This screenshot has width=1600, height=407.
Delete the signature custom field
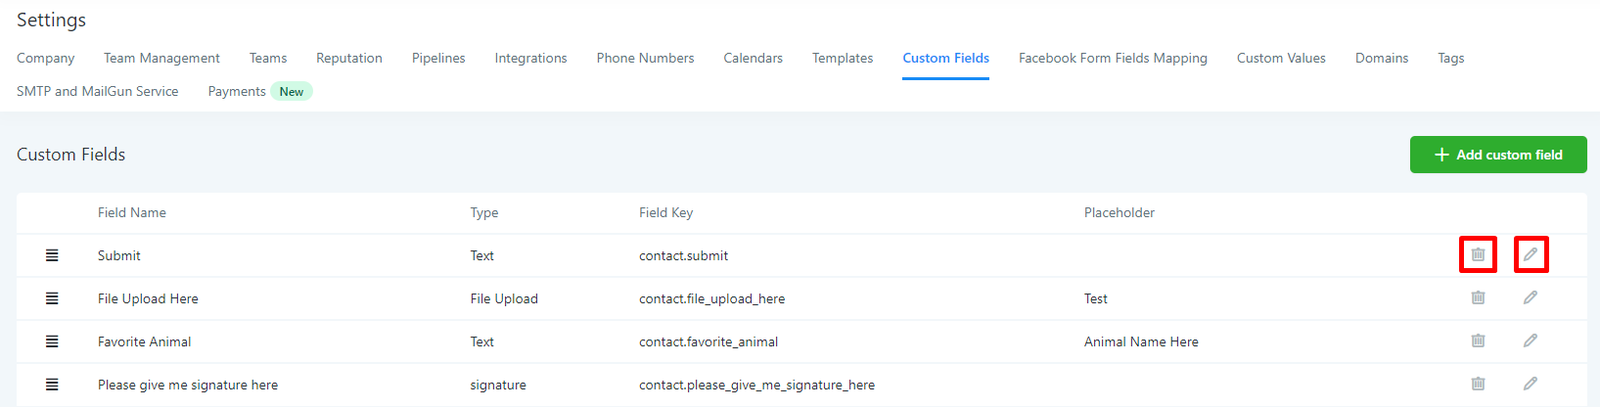point(1478,384)
